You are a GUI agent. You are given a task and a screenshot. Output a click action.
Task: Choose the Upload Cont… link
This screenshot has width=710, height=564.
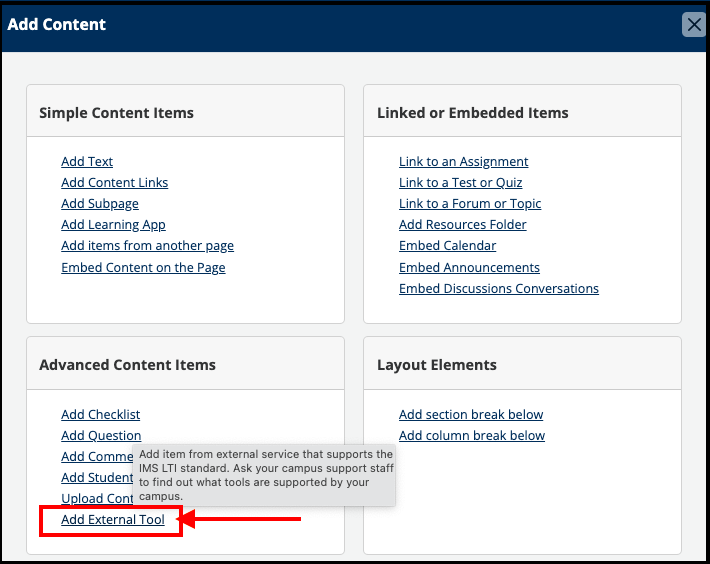[x=97, y=498]
